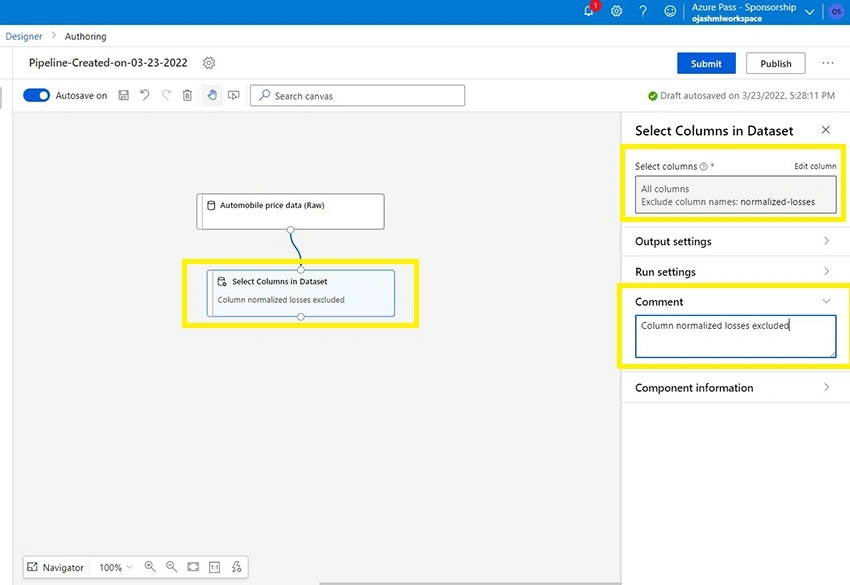Image resolution: width=850 pixels, height=585 pixels.
Task: Select the pan hand tool
Action: coord(212,95)
